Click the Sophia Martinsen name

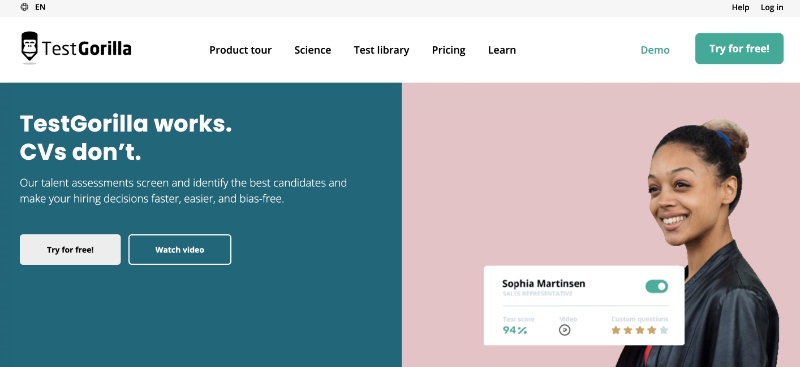(543, 284)
